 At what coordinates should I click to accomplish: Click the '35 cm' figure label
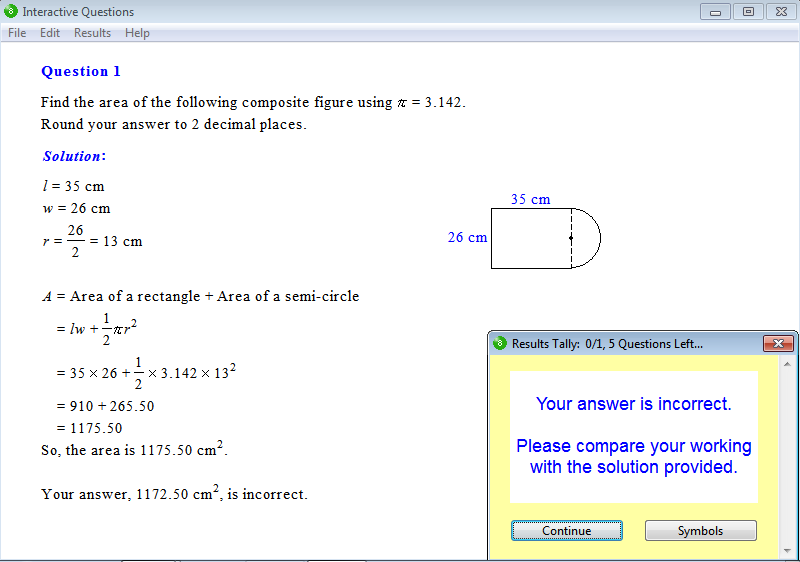[531, 199]
